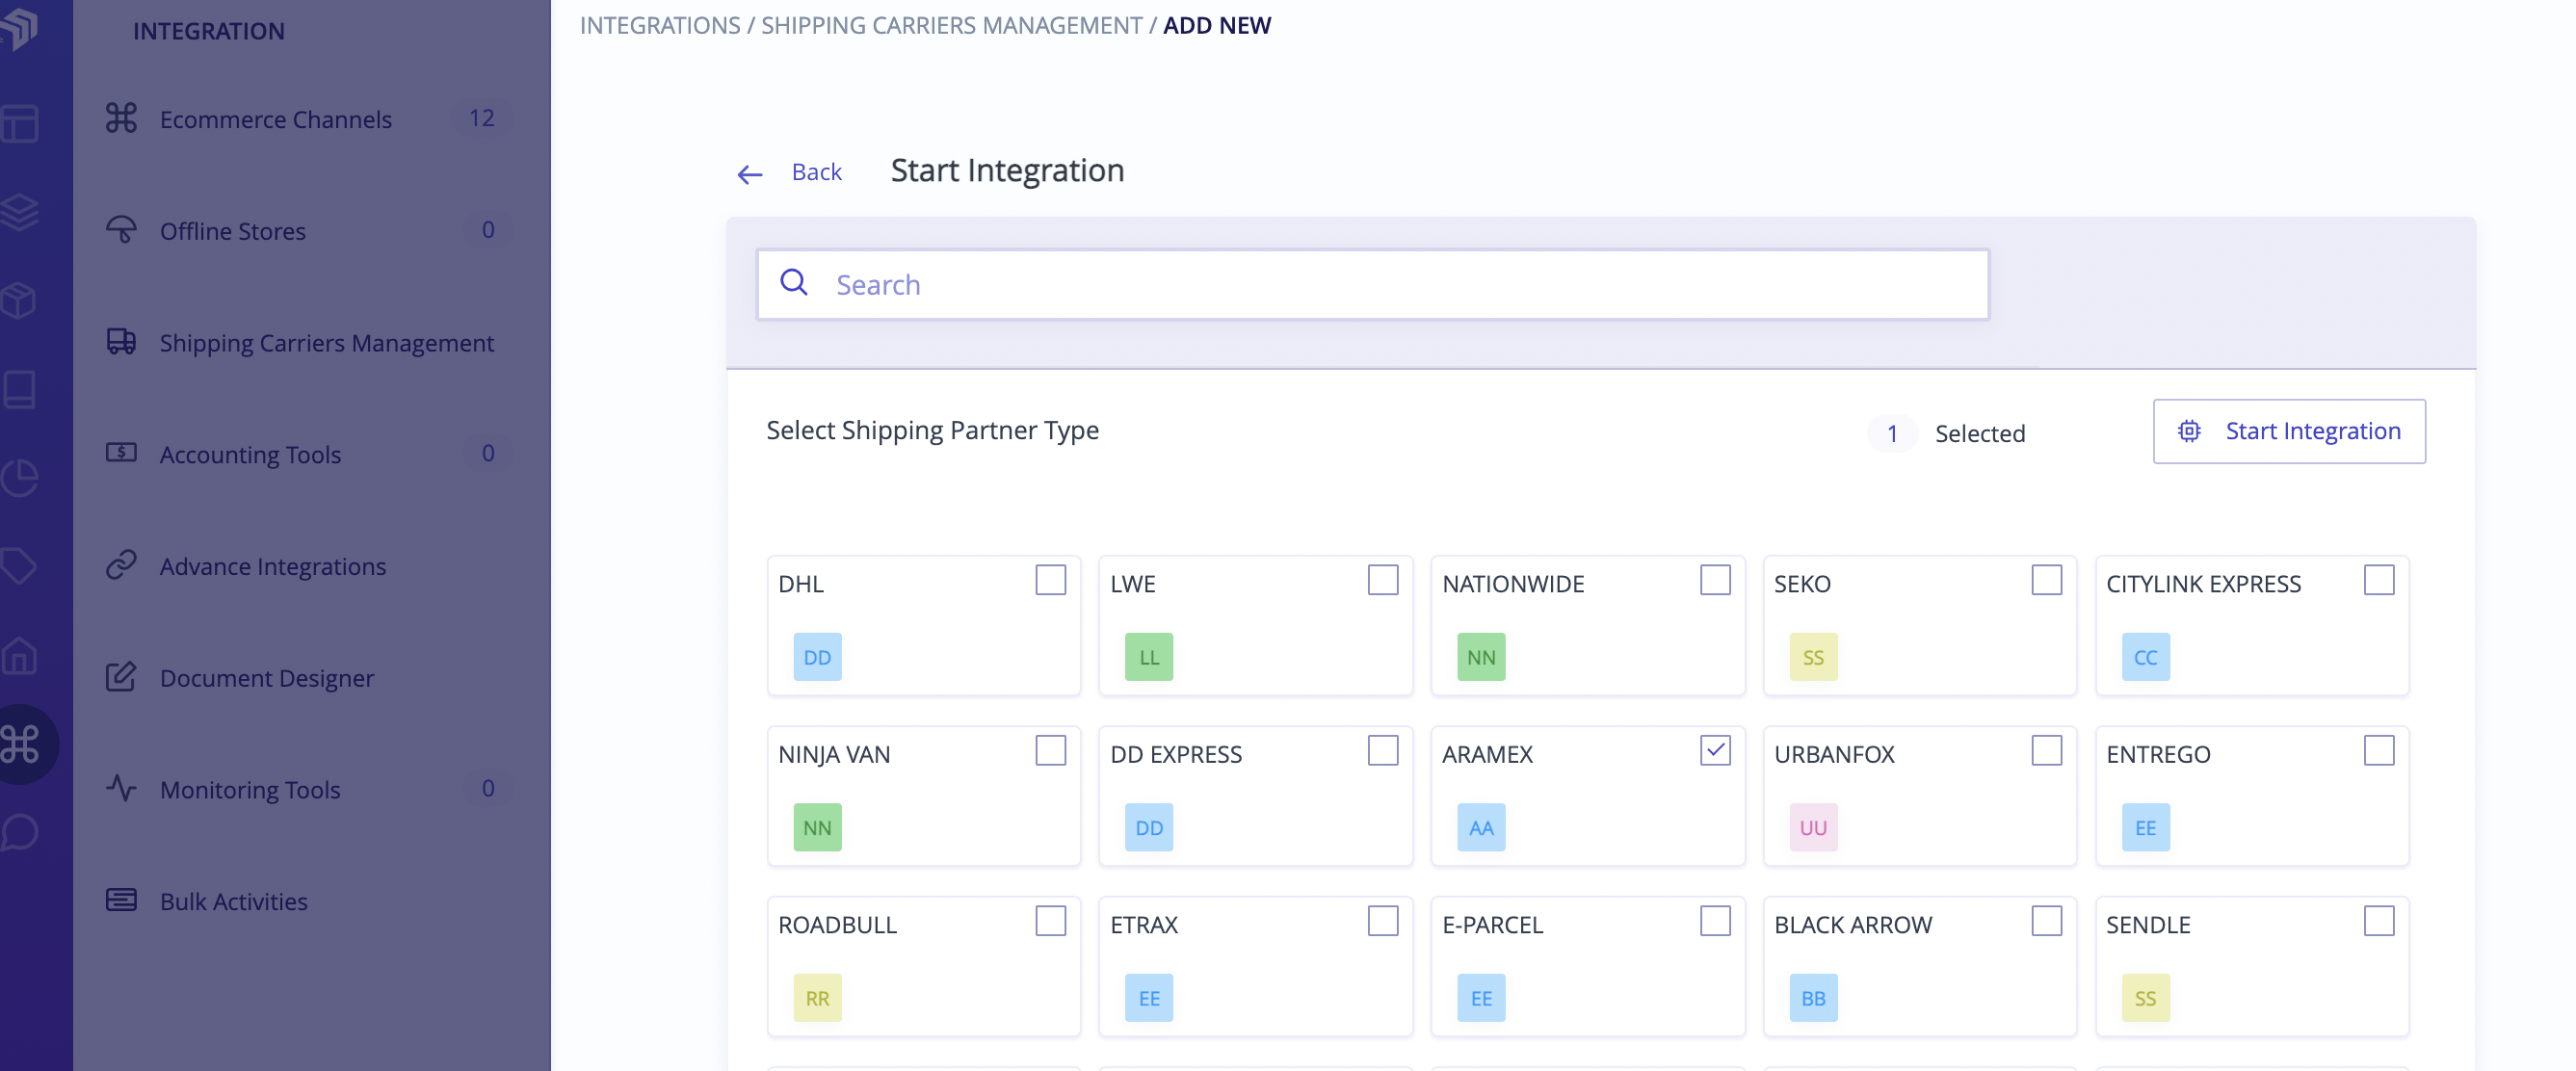Open Shipping Carriers Management menu item
Viewport: 2576px width, 1071px height.
pos(310,343)
